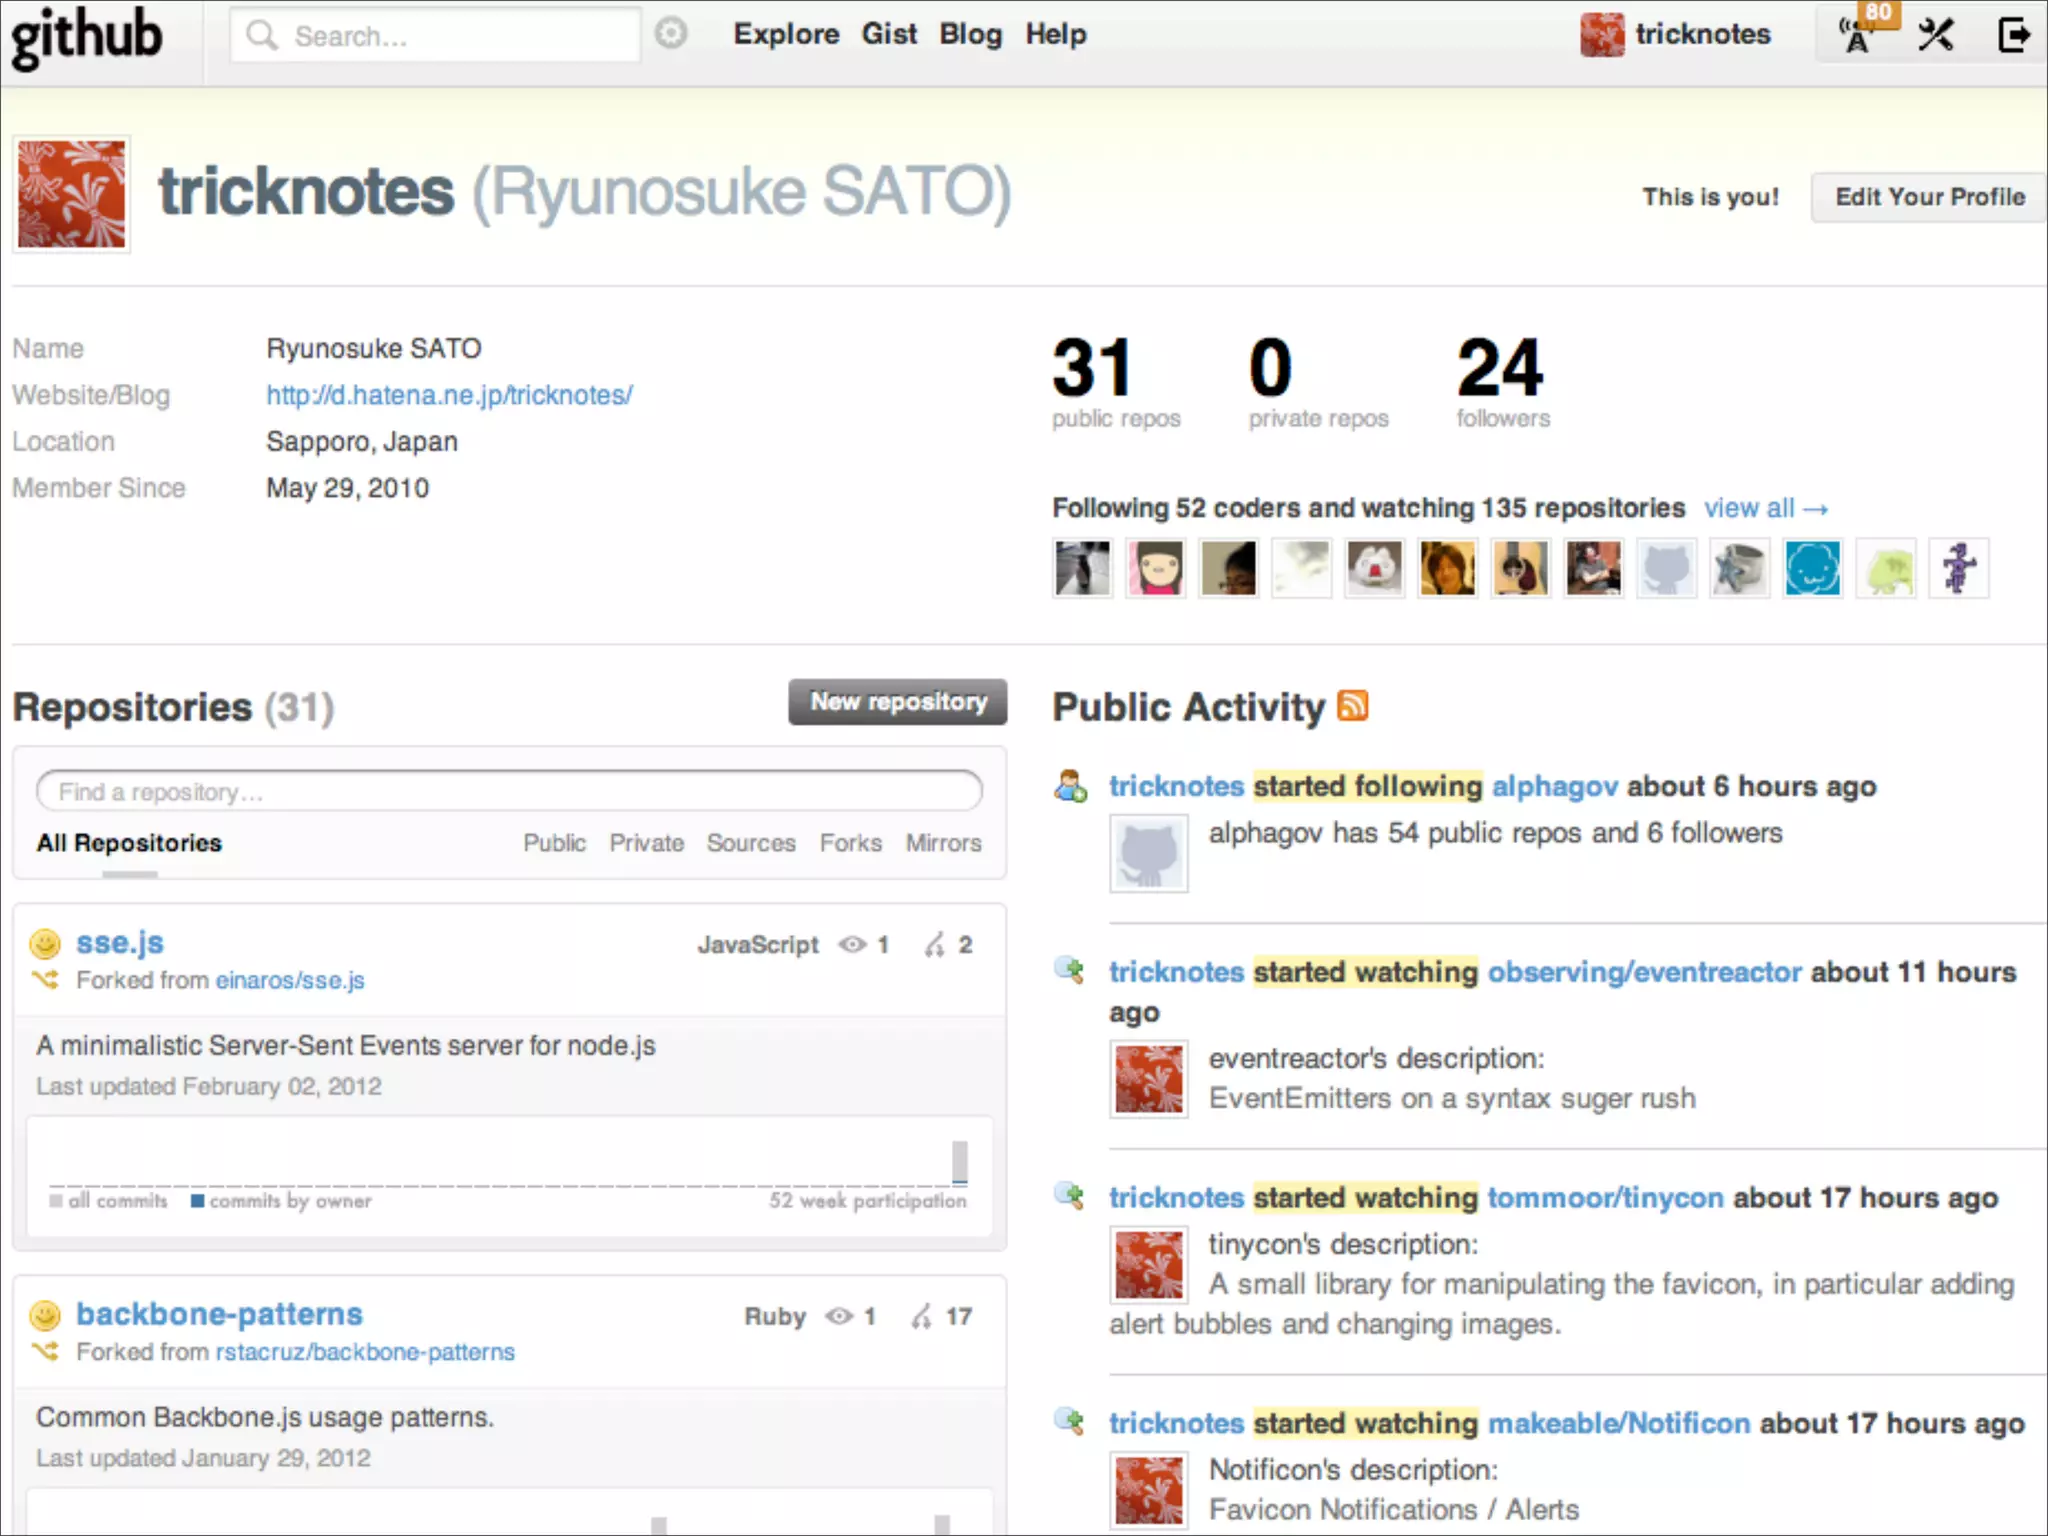
Task: Click first followed coder avatar thumbnail
Action: (1082, 568)
